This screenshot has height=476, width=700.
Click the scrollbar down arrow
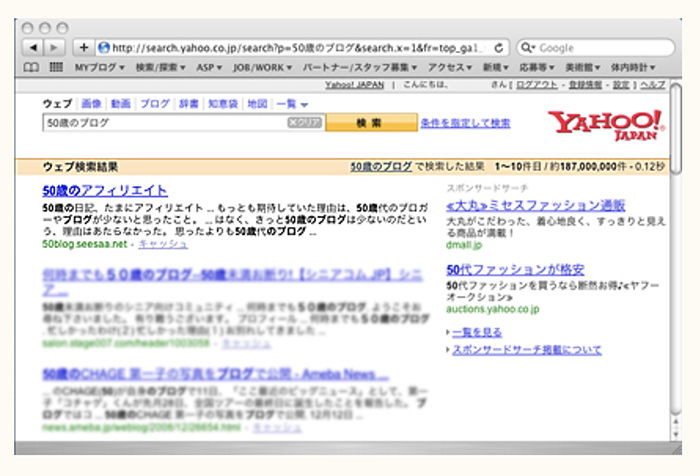point(676,434)
